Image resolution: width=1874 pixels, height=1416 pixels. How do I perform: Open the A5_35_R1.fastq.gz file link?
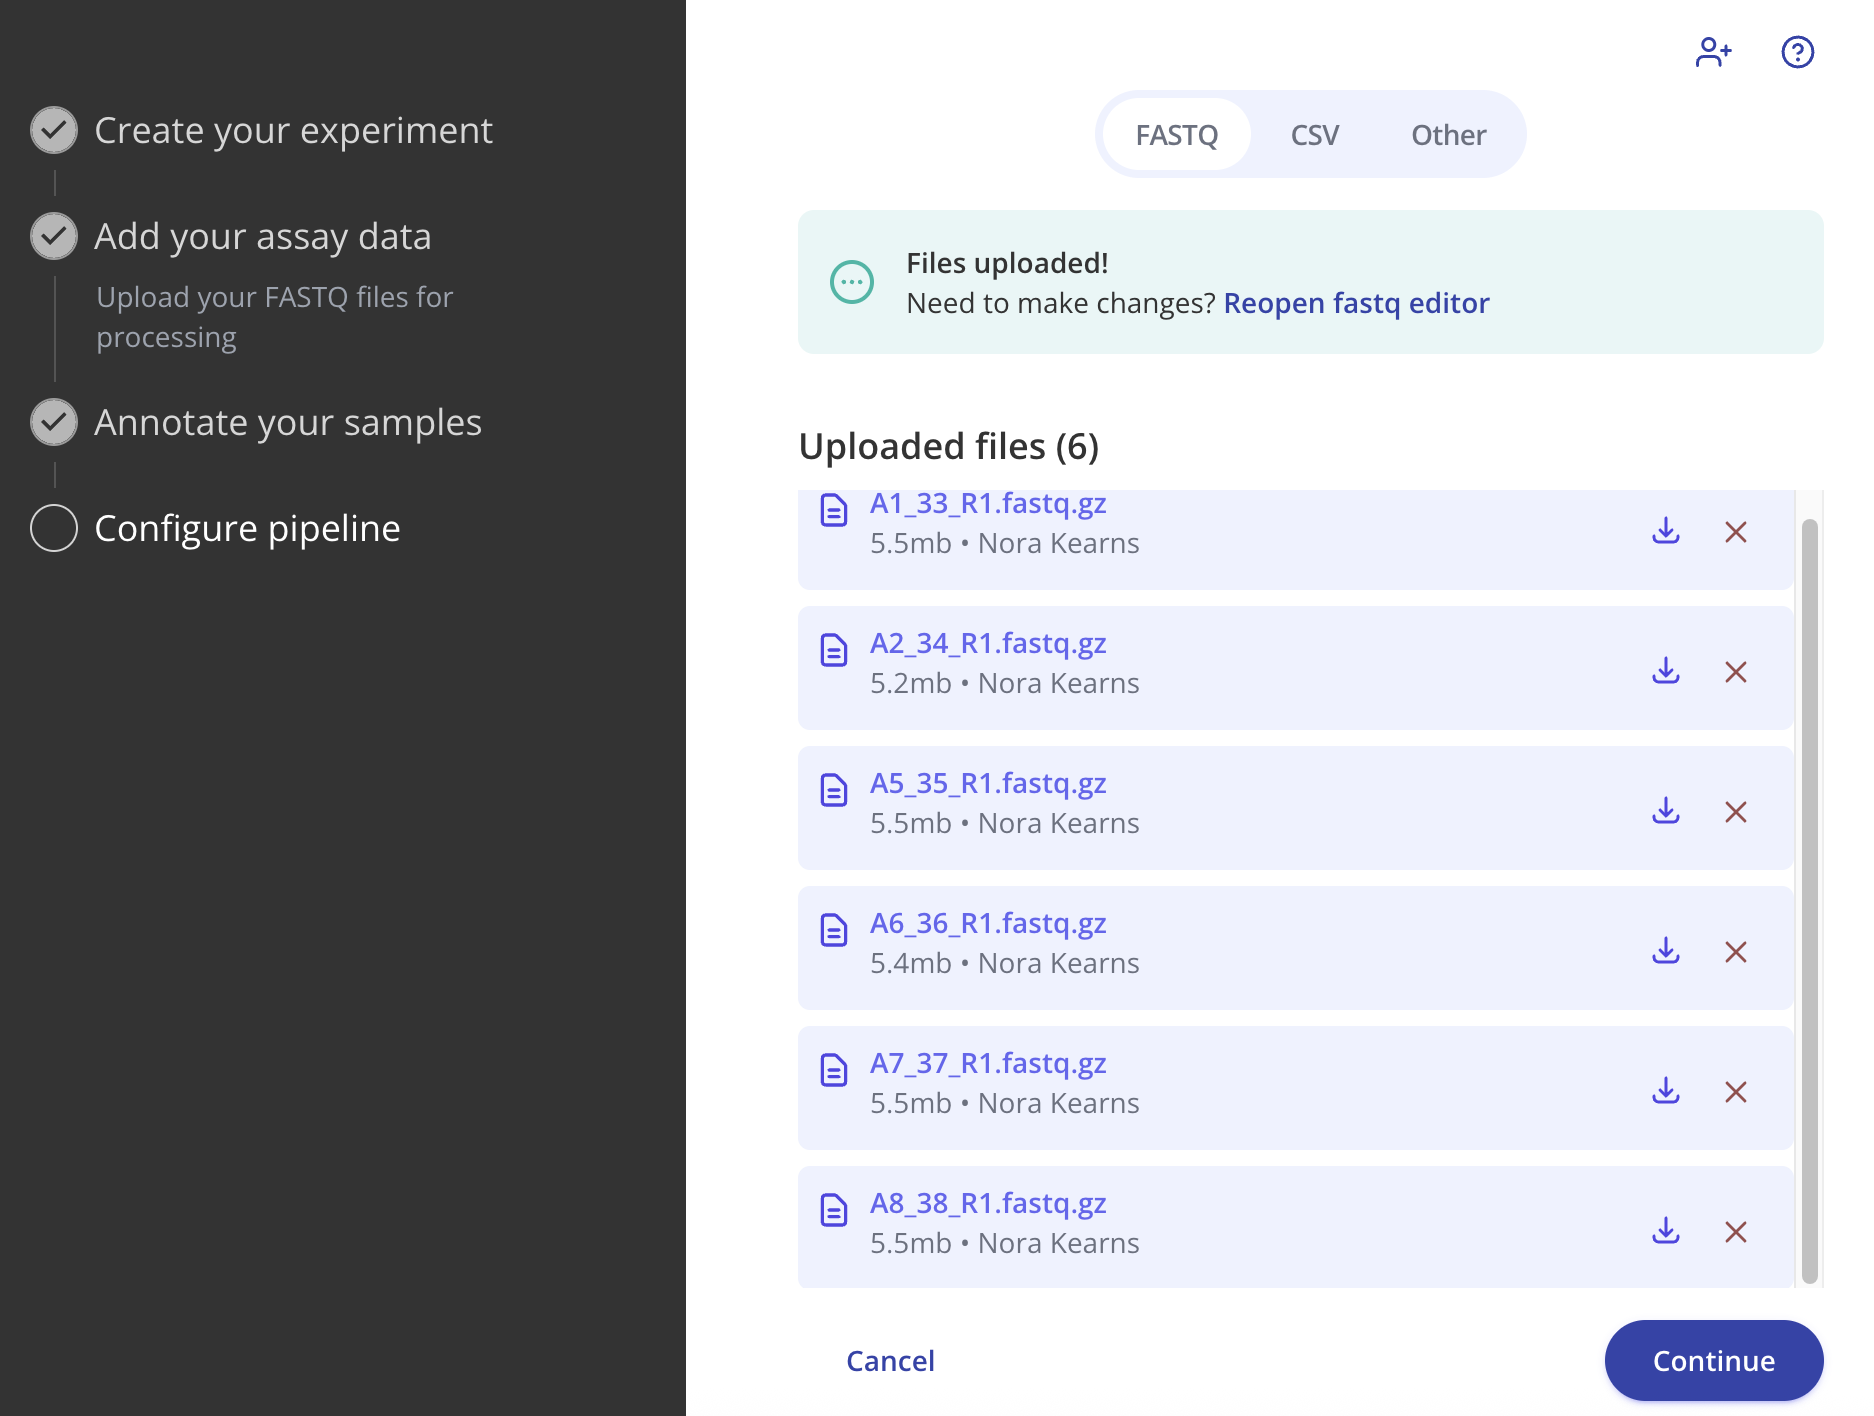click(x=988, y=783)
